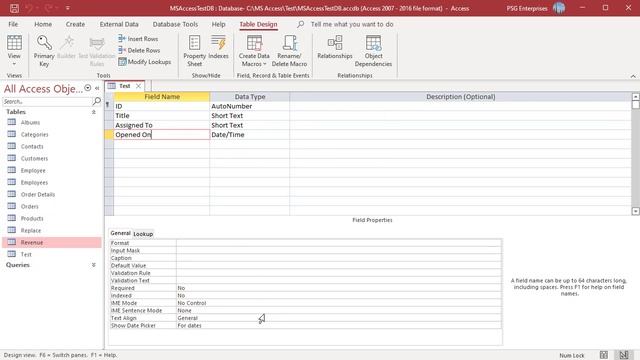Open the Customize Quick Access Toolbar dropdown
This screenshot has width=640, height=360.
[x=68, y=8]
